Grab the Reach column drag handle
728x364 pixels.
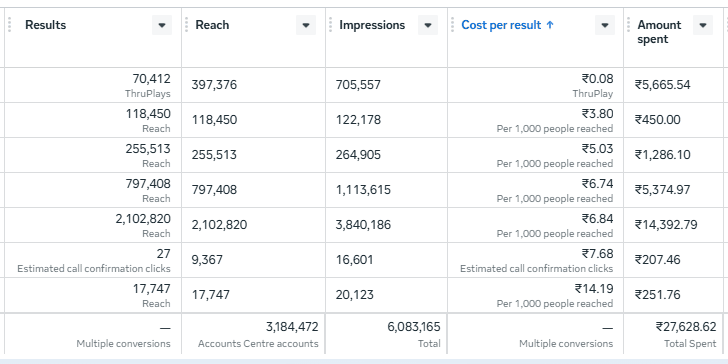coord(187,25)
